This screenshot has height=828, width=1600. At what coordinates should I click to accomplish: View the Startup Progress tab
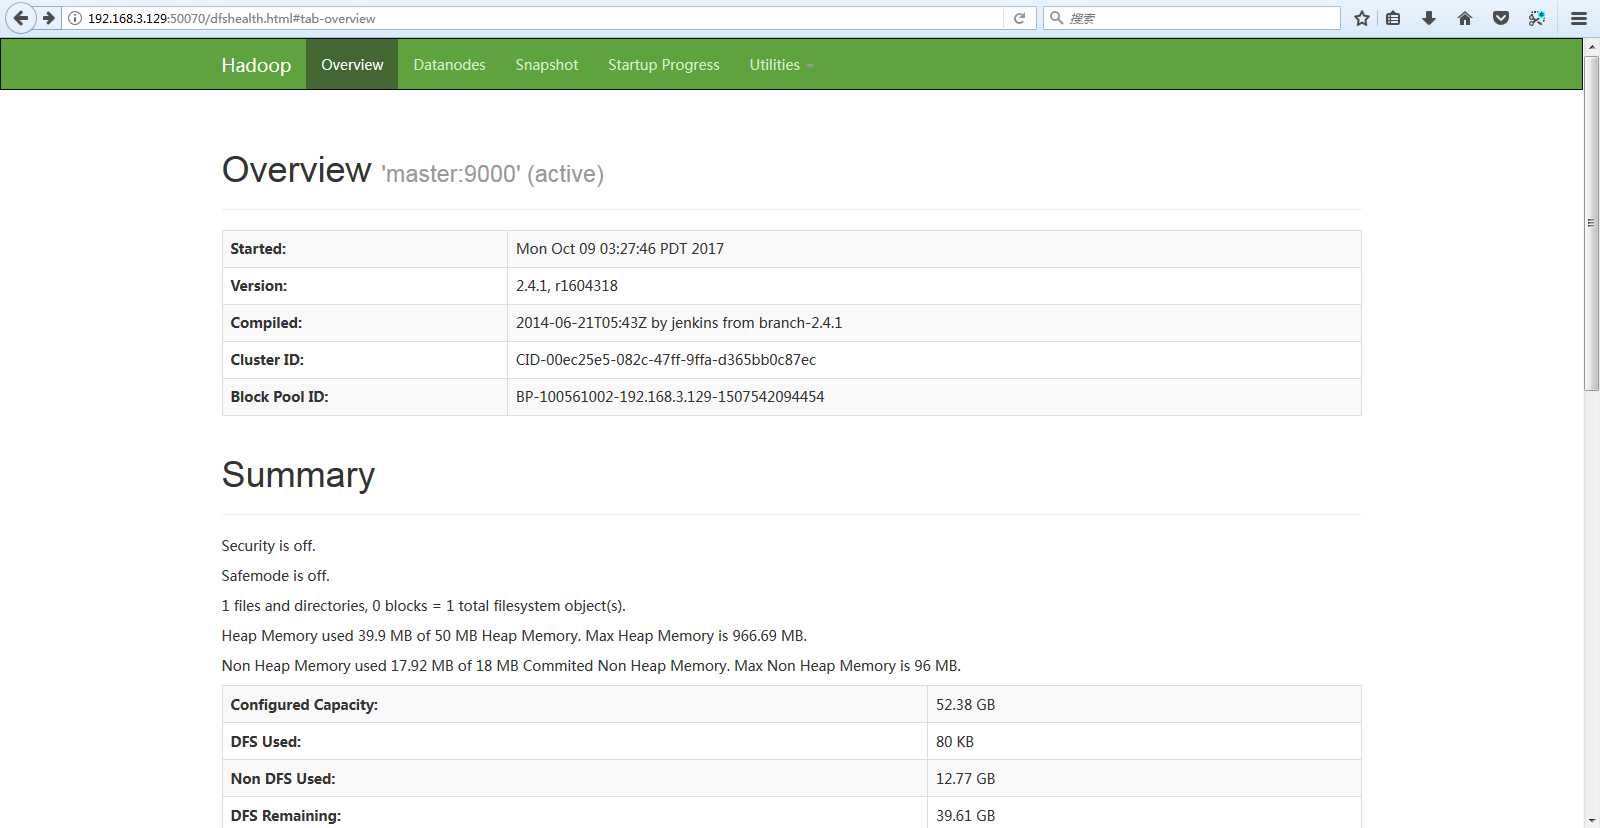pos(664,65)
